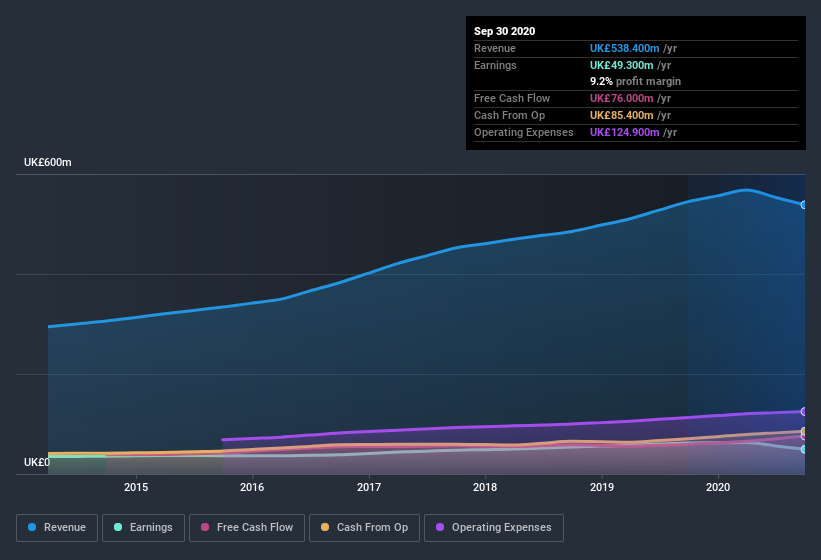Image resolution: width=821 pixels, height=560 pixels.
Task: Click the UK£538.400m revenue value in tooltip
Action: click(x=624, y=48)
